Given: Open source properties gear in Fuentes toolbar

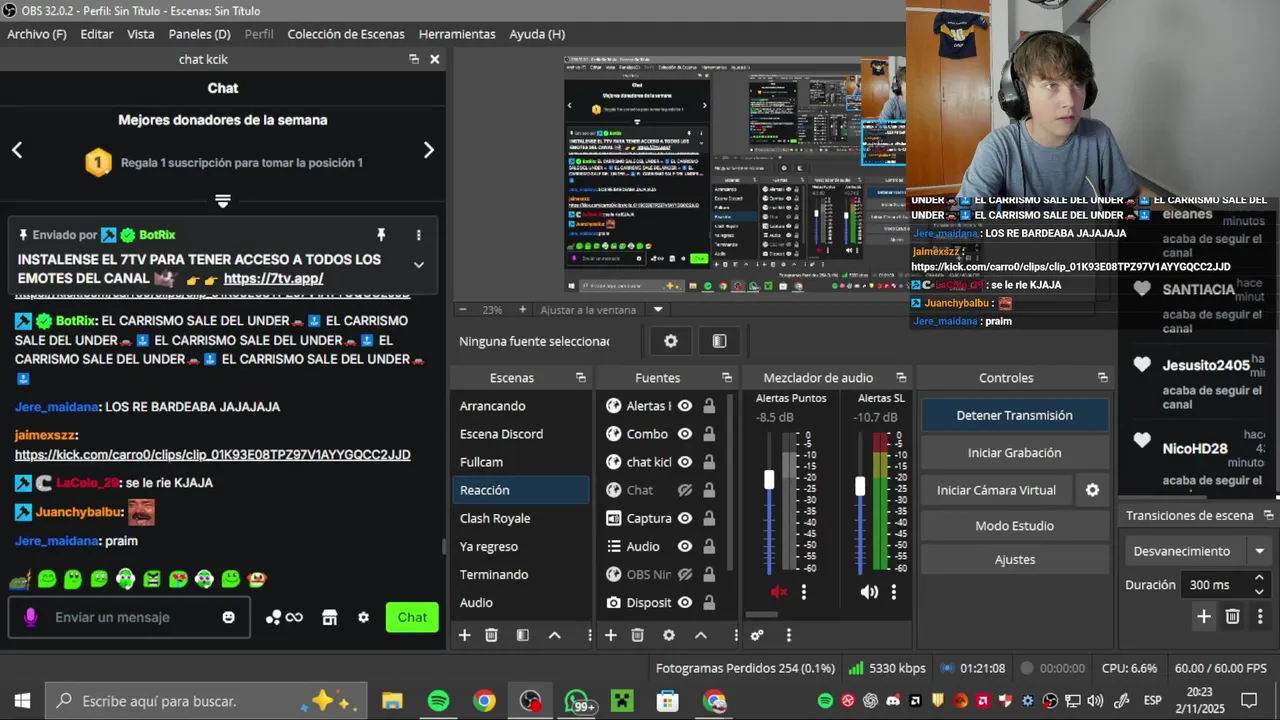Looking at the screenshot, I should 668,635.
